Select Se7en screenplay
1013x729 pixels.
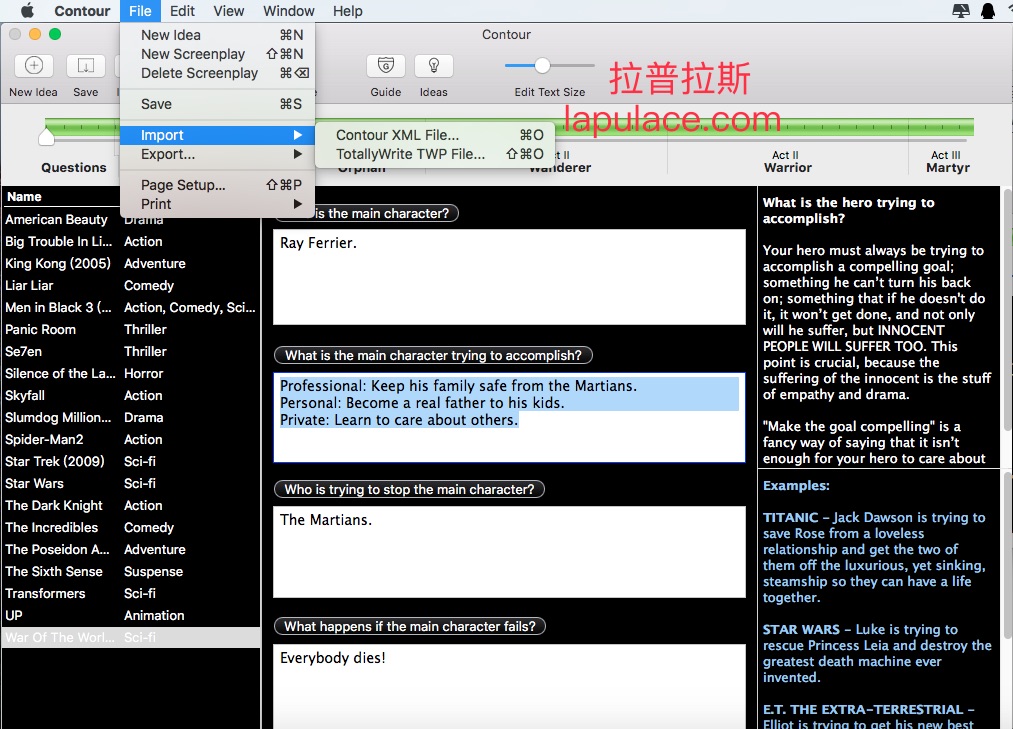pyautogui.click(x=131, y=352)
